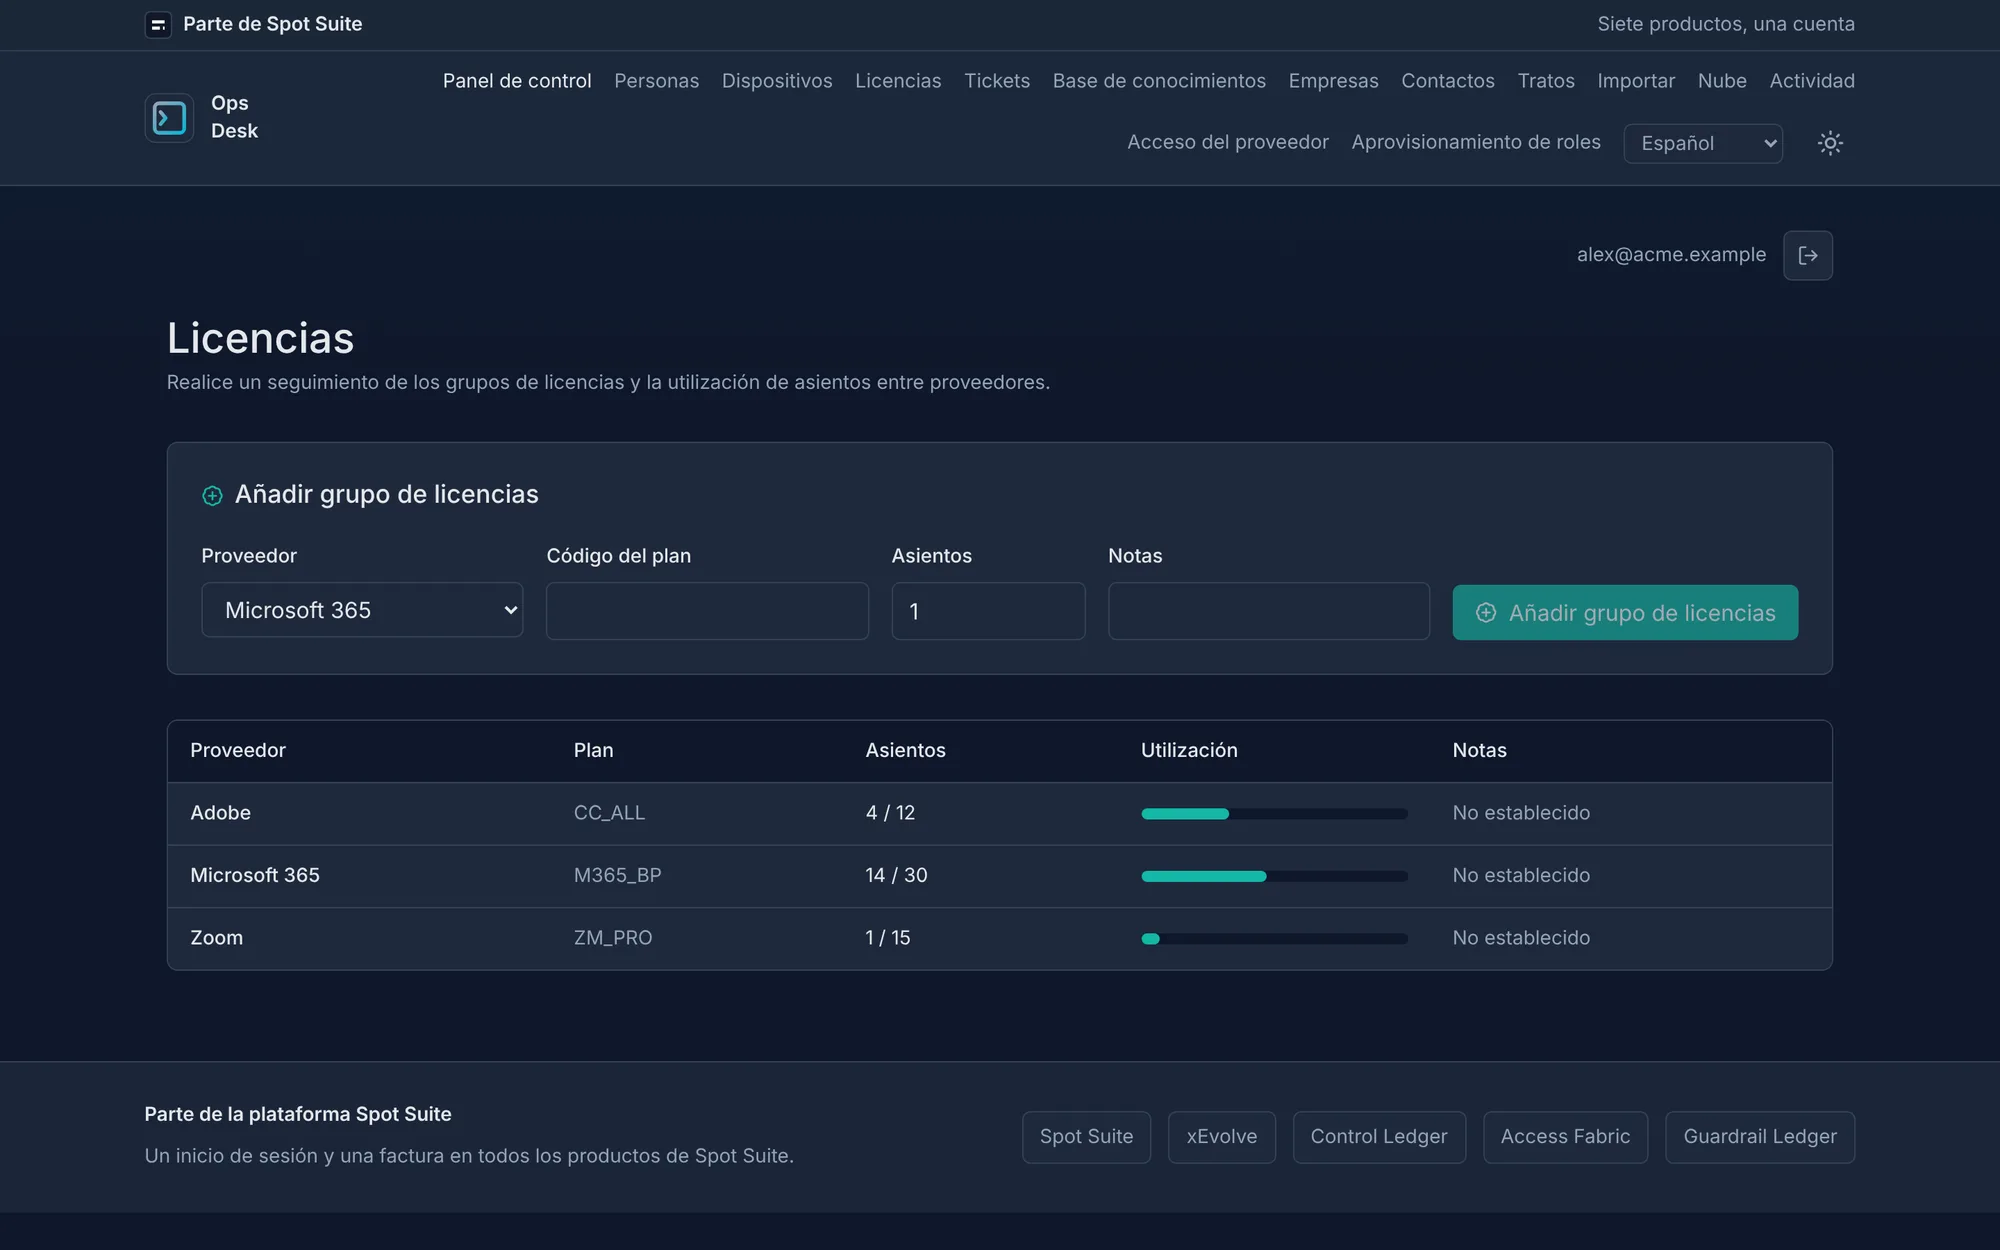The height and width of the screenshot is (1250, 2000).
Task: Click the M365_BP plan code
Action: click(617, 875)
